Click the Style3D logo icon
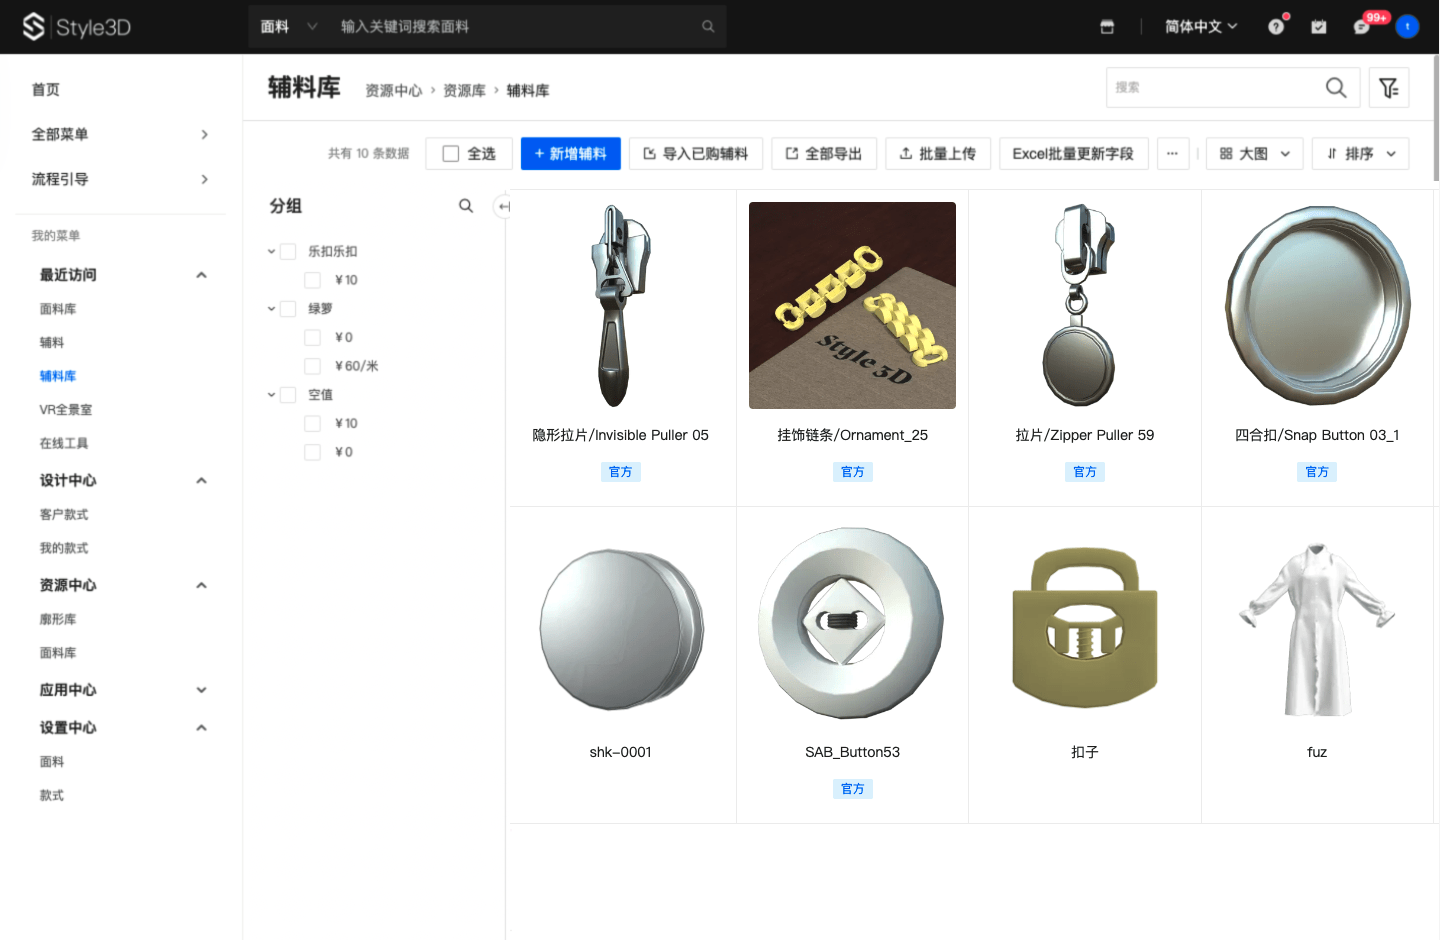 33,27
